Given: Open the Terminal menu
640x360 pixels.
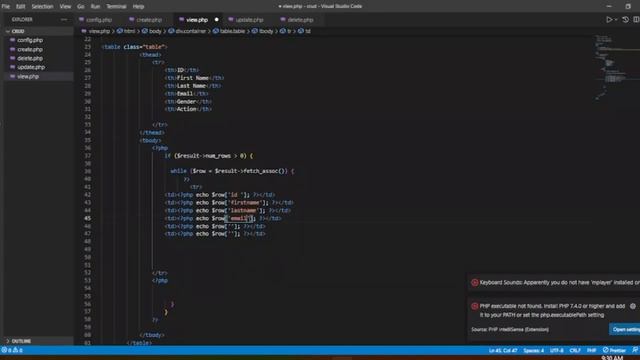Looking at the screenshot, I should 116,7.
